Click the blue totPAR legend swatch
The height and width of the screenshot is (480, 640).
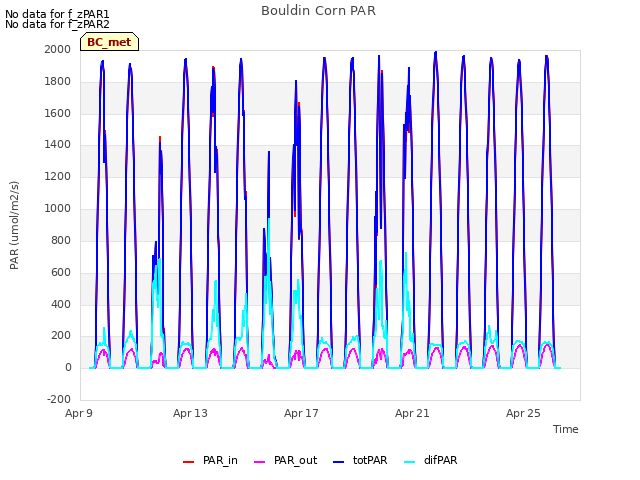click(338, 462)
